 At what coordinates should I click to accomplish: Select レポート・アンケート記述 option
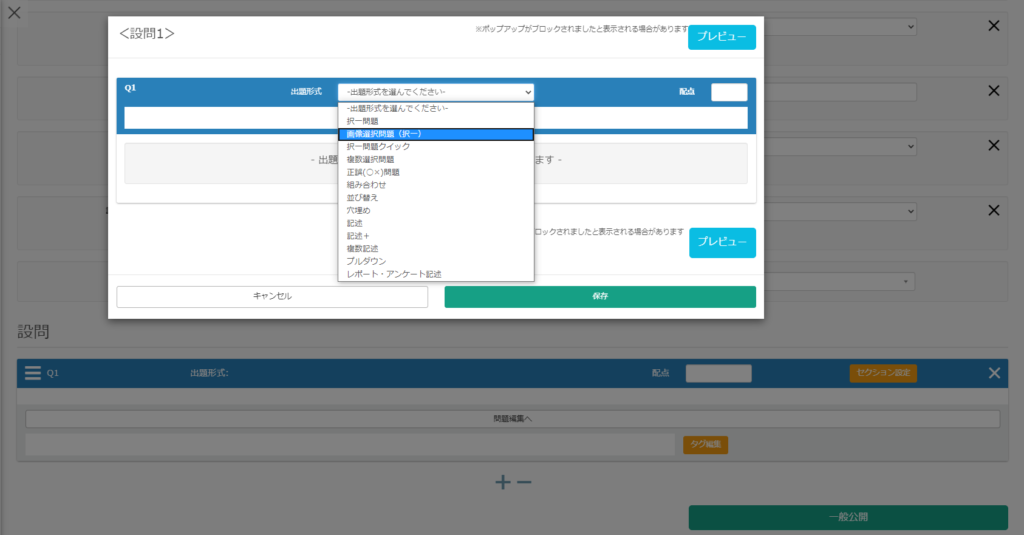[436, 274]
